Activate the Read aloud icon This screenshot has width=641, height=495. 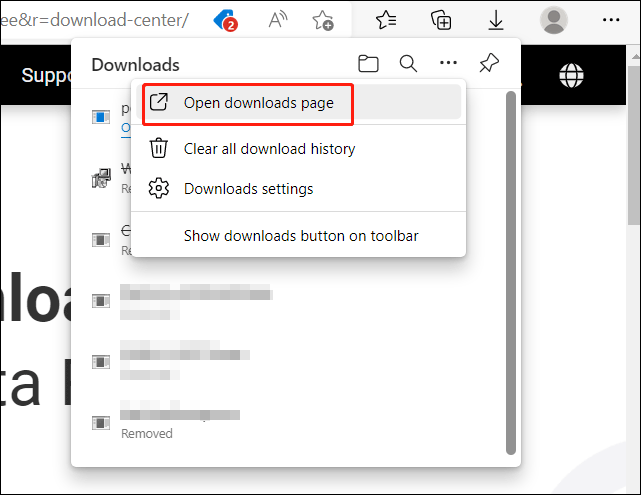pos(278,19)
